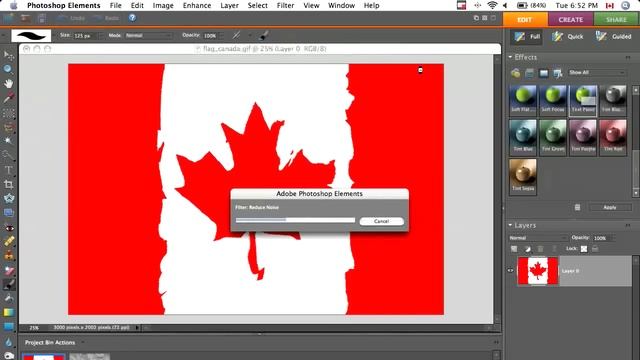Select the Layer 0 thumbnail

[538, 271]
